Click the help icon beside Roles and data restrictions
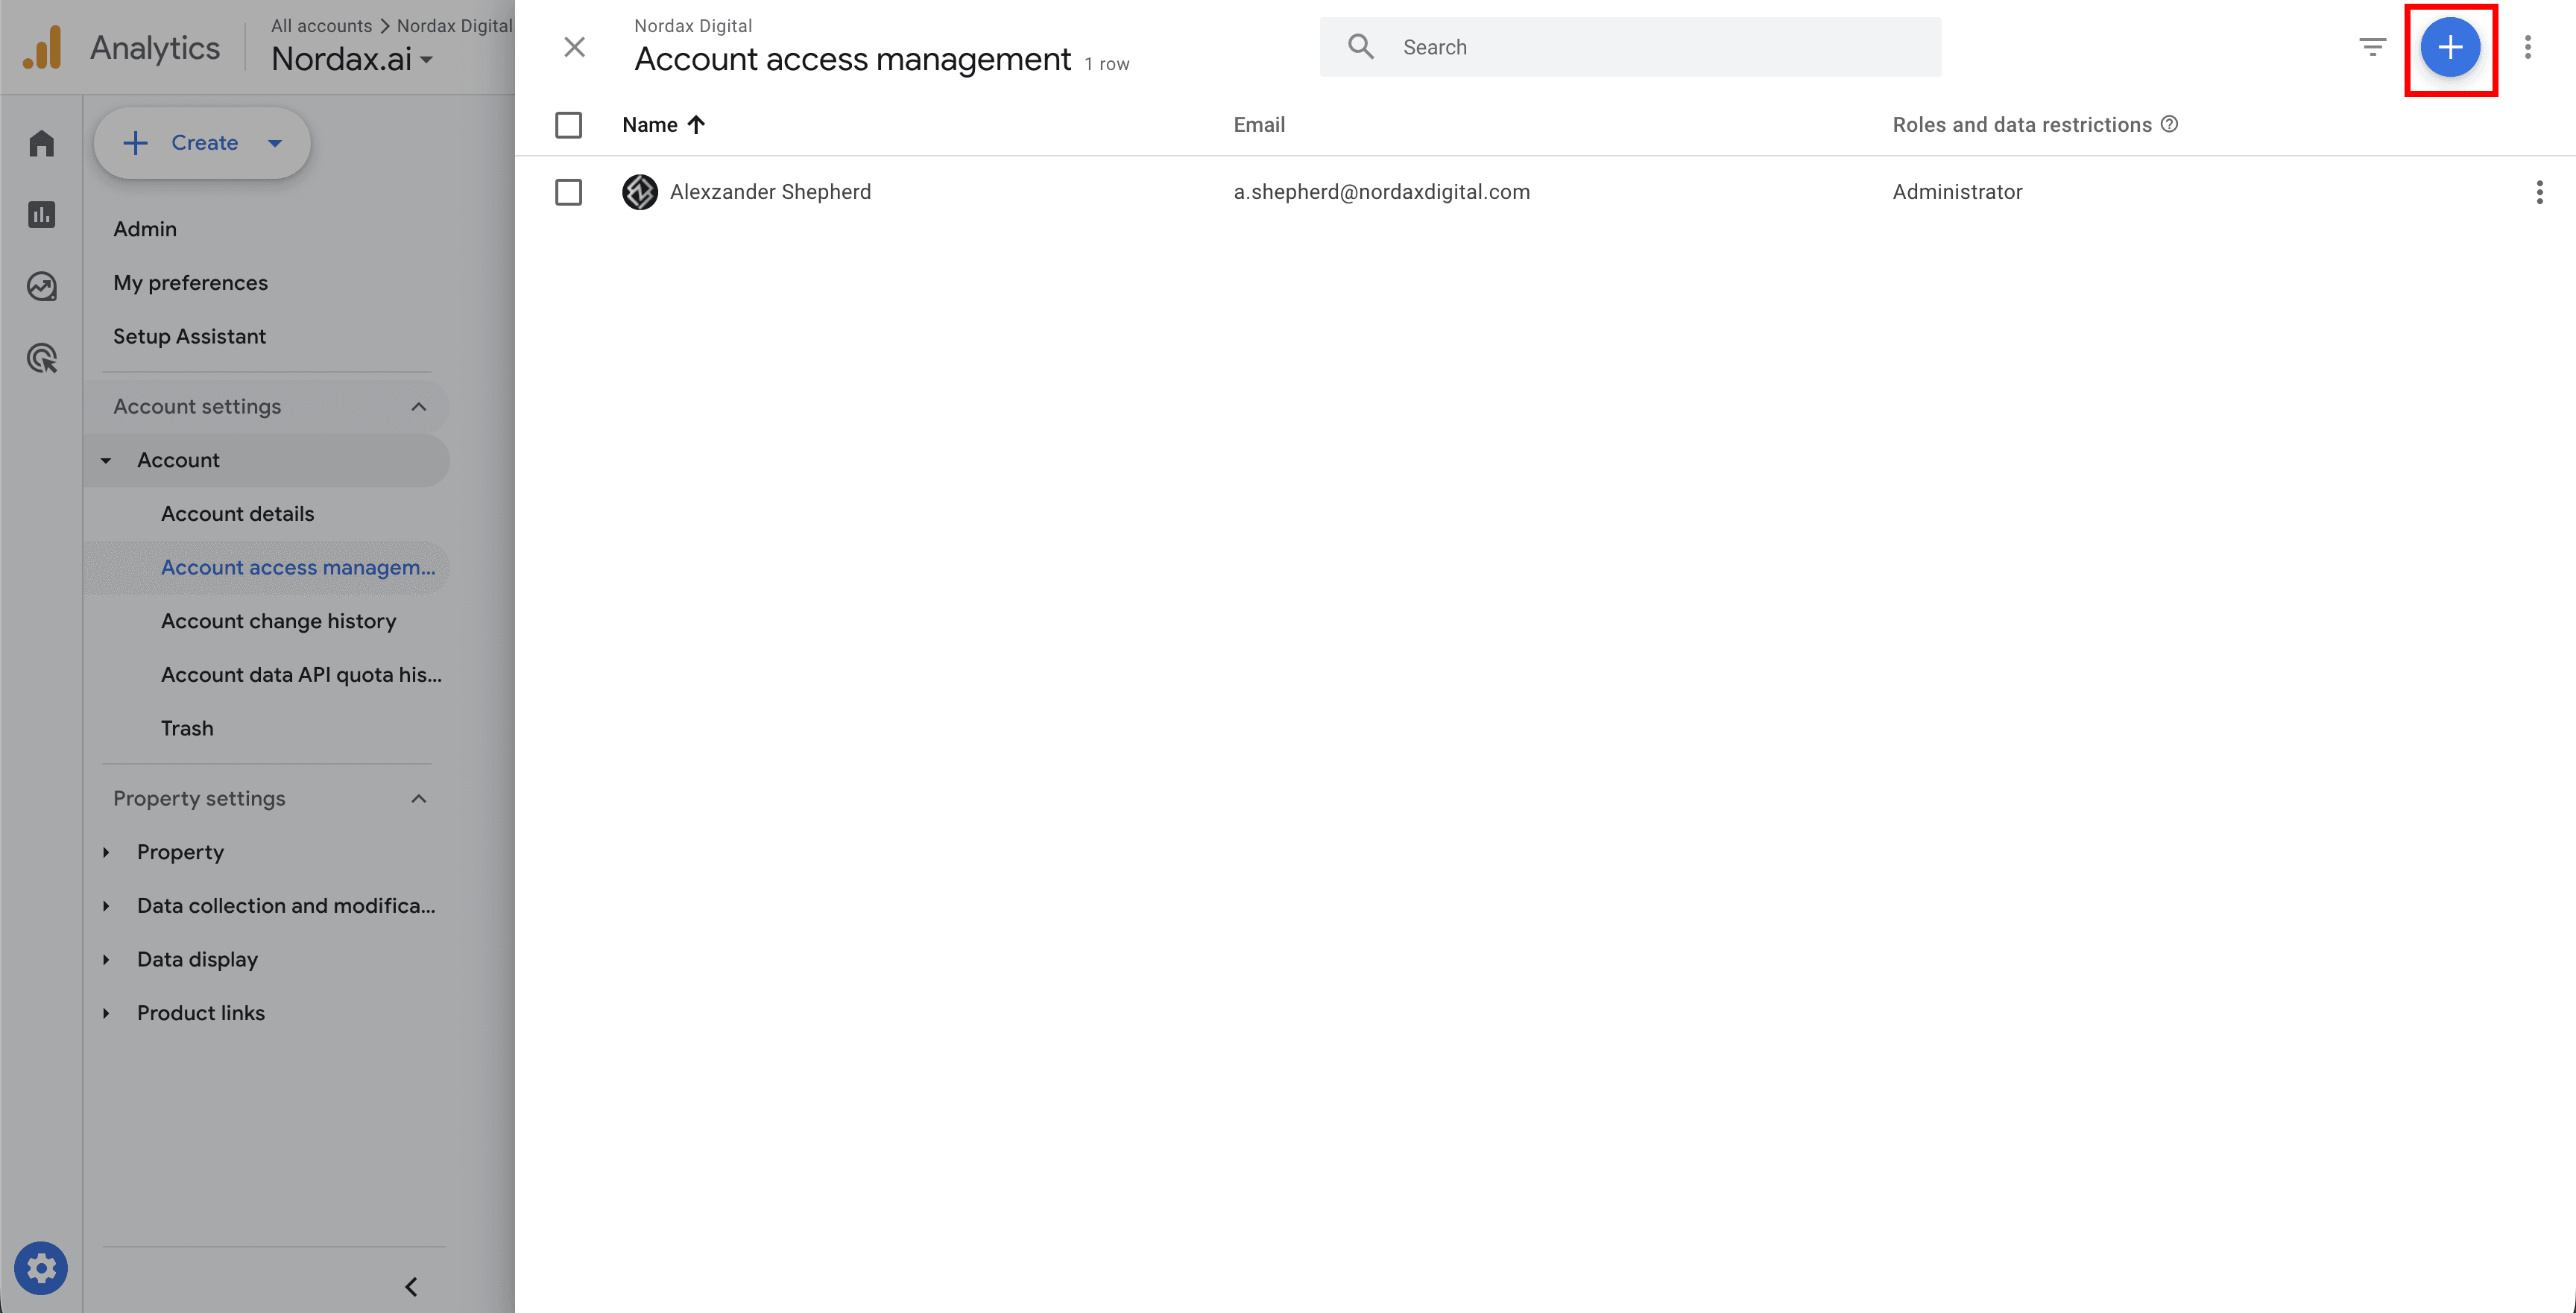Screen dimensions: 2576x1313 pyautogui.click(x=2169, y=124)
